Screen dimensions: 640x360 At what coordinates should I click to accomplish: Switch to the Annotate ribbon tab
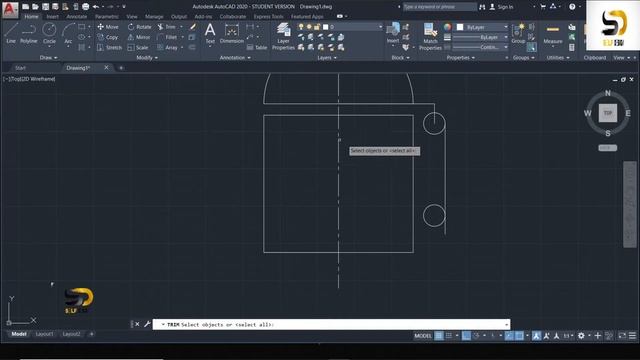pos(76,17)
